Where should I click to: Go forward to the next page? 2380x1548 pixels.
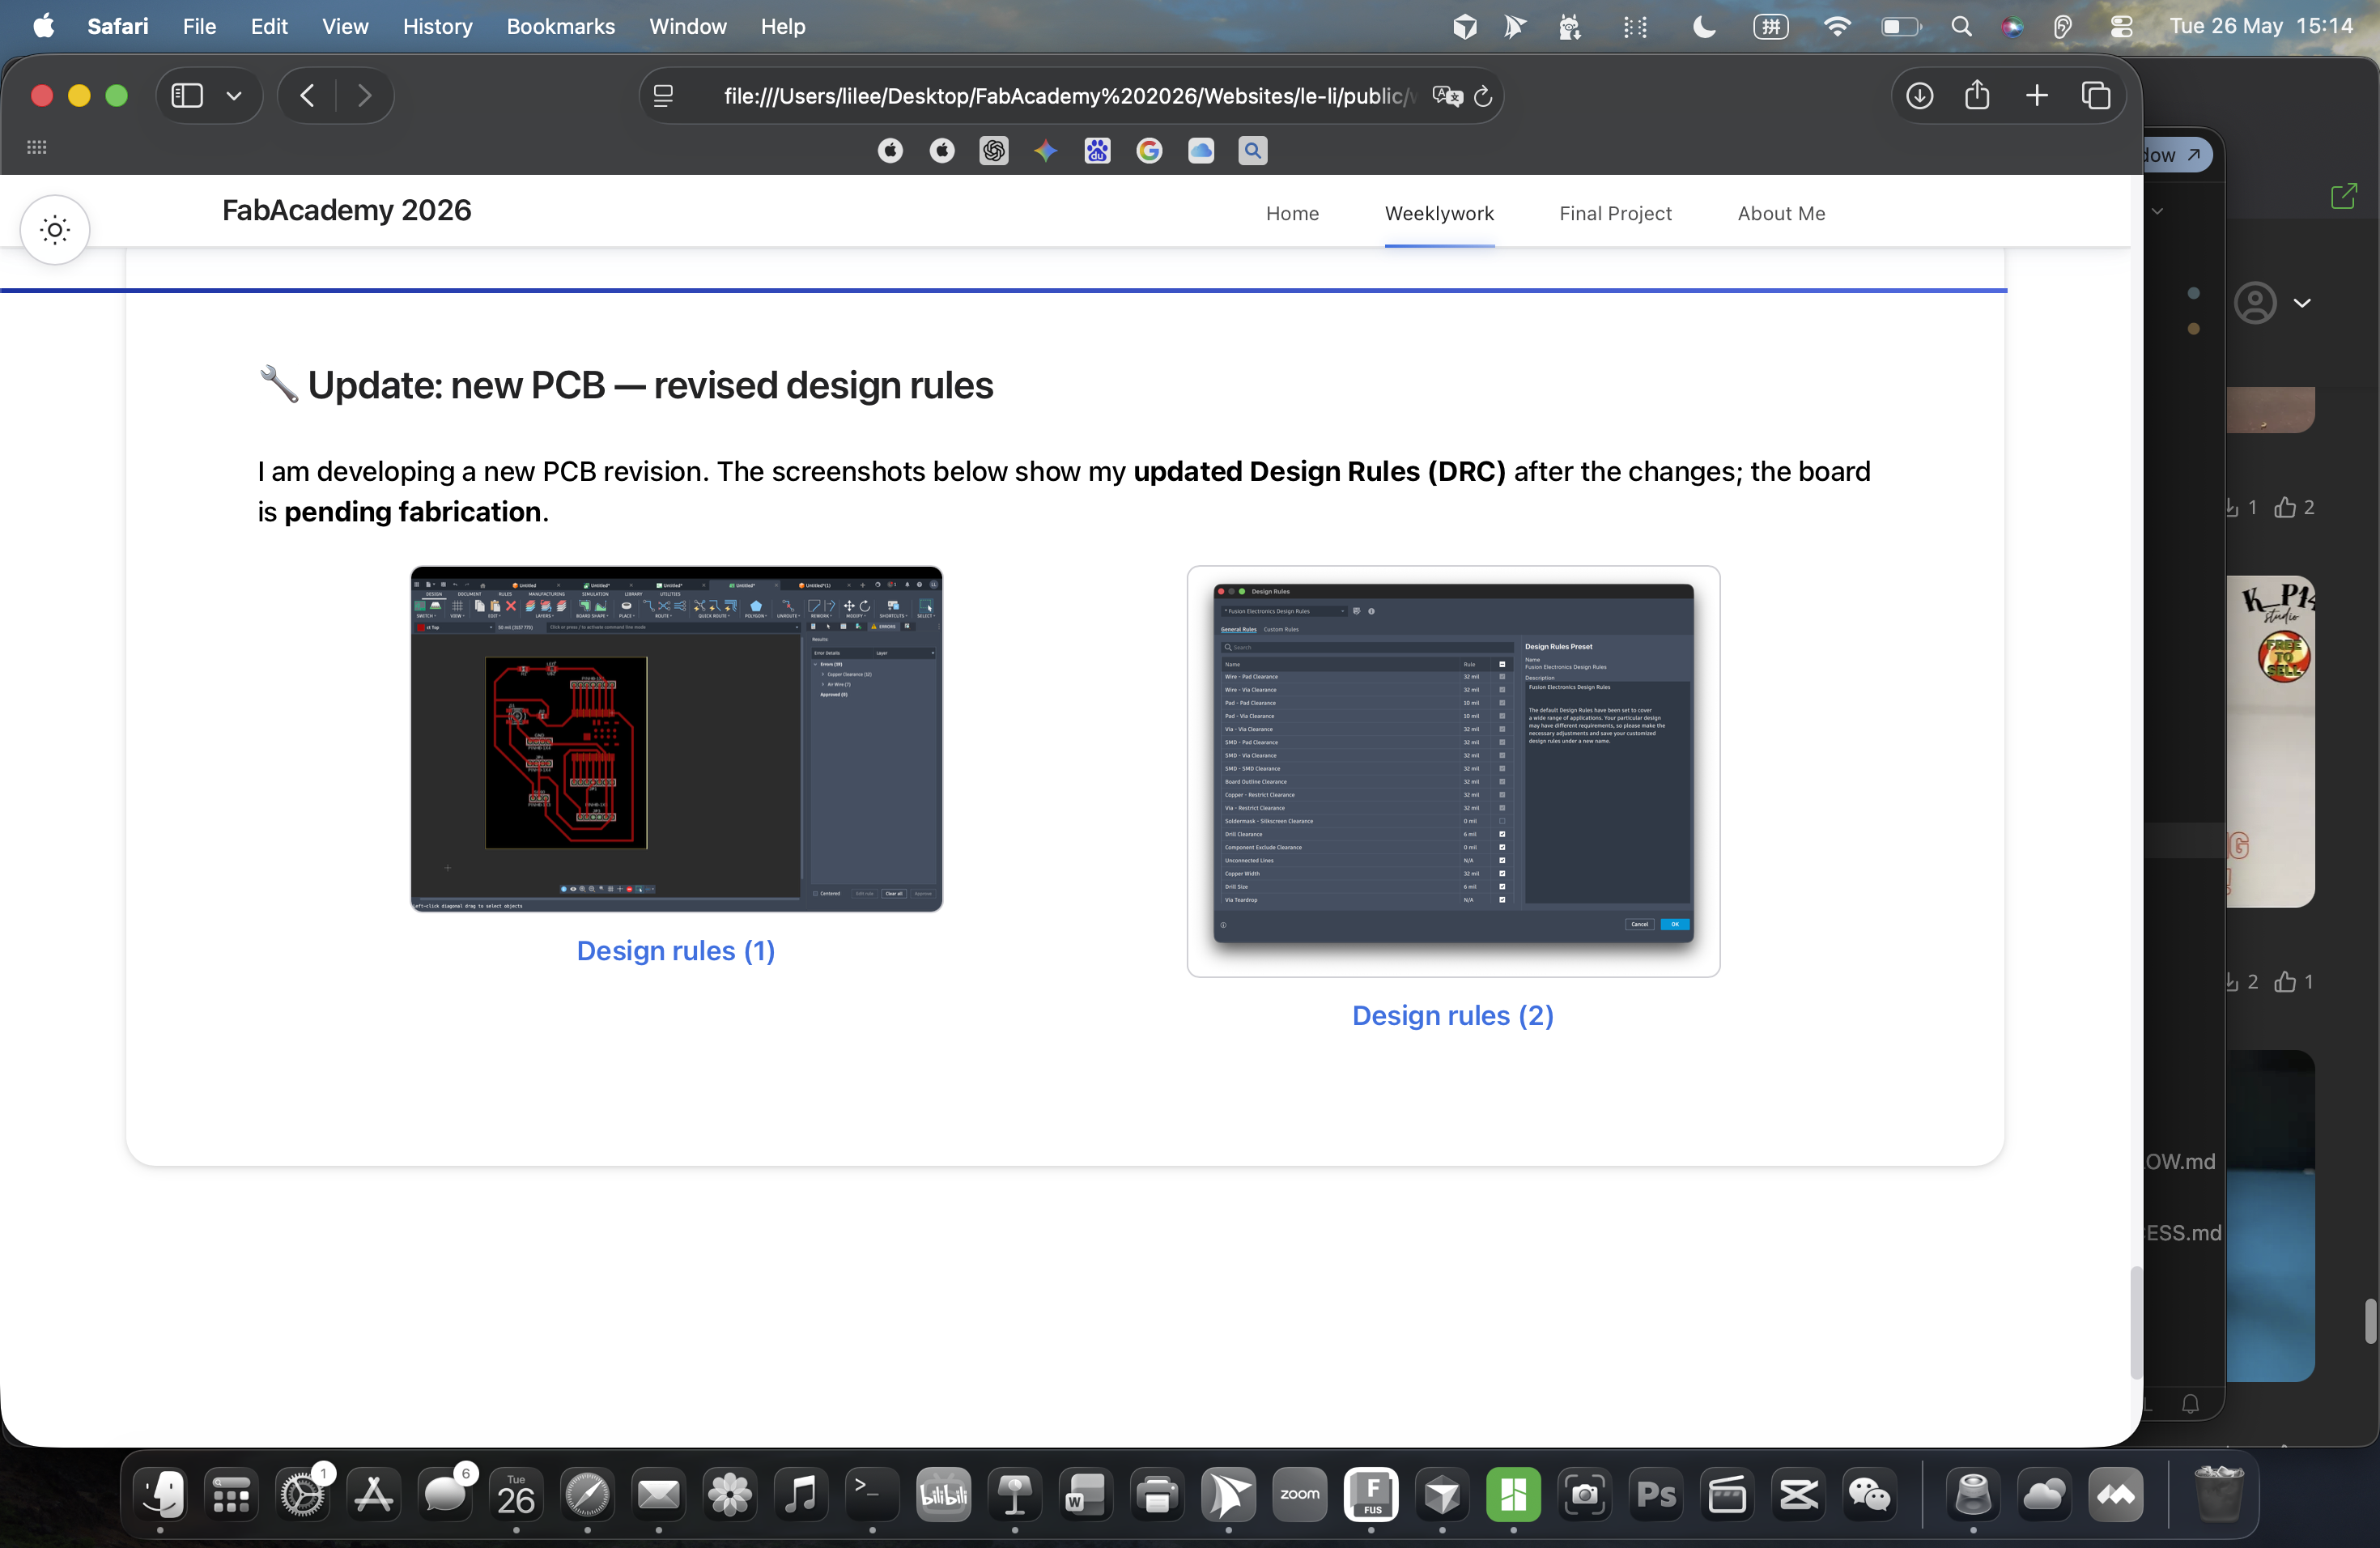pyautogui.click(x=364, y=96)
